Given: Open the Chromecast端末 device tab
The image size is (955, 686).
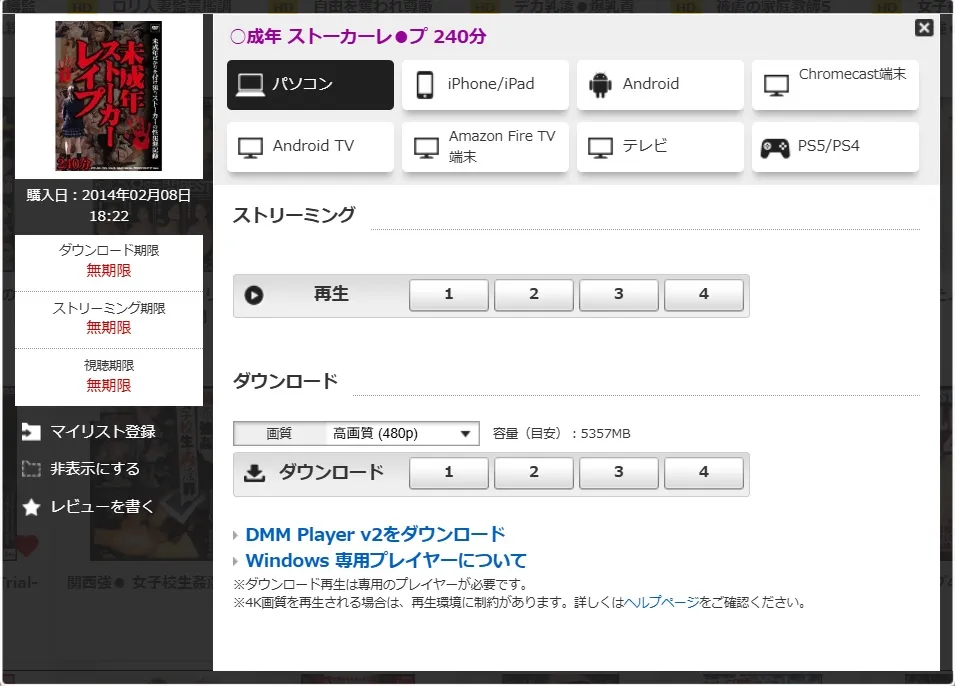Looking at the screenshot, I should pyautogui.click(x=835, y=85).
